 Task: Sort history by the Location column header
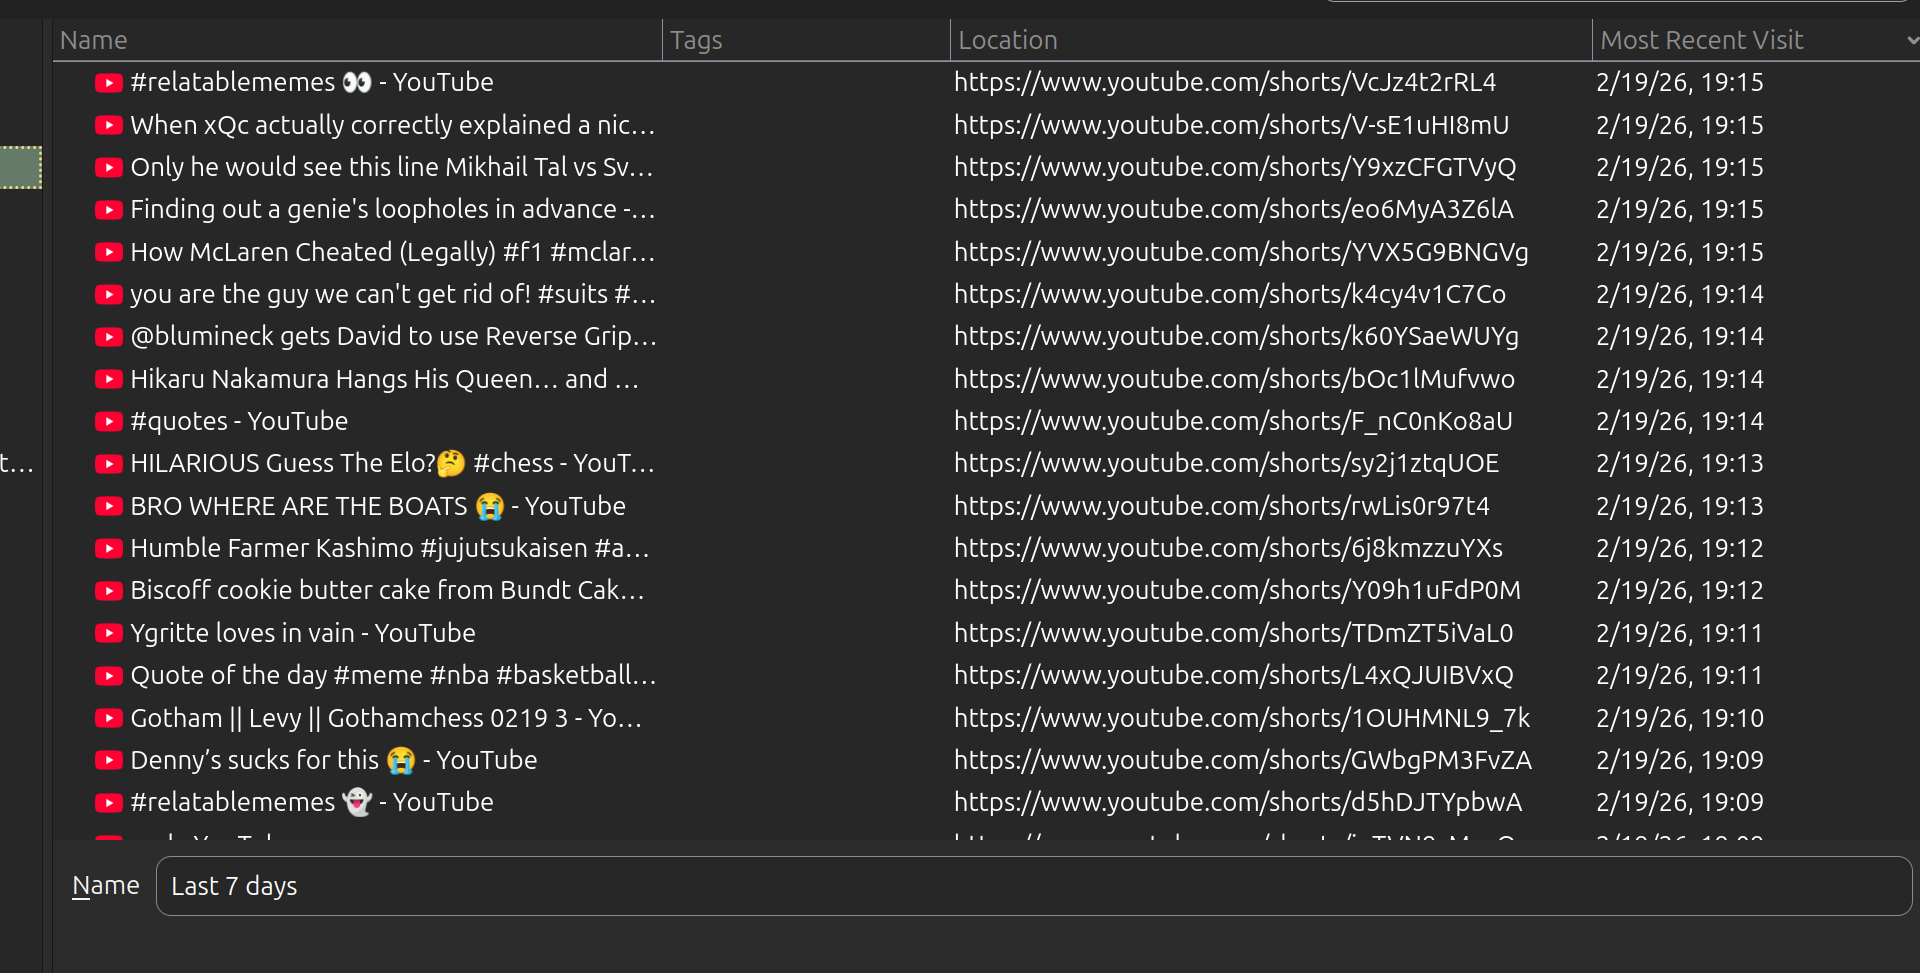1271,40
